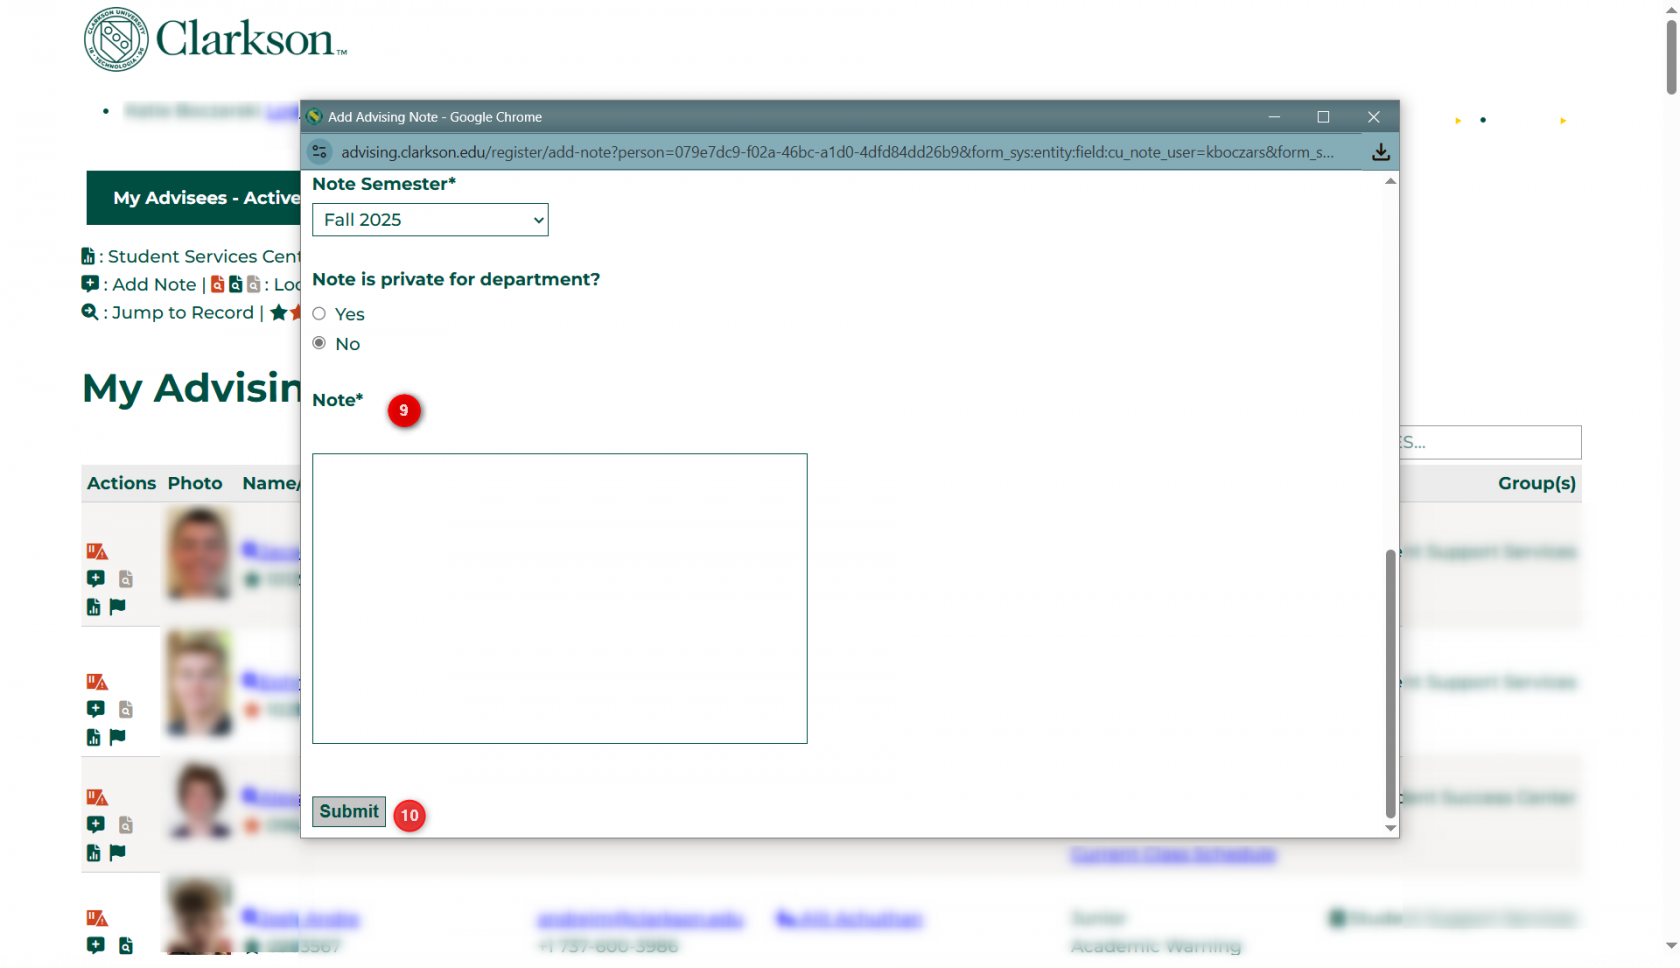Submit the advising note
Image resolution: width=1680 pixels, height=968 pixels.
click(348, 811)
